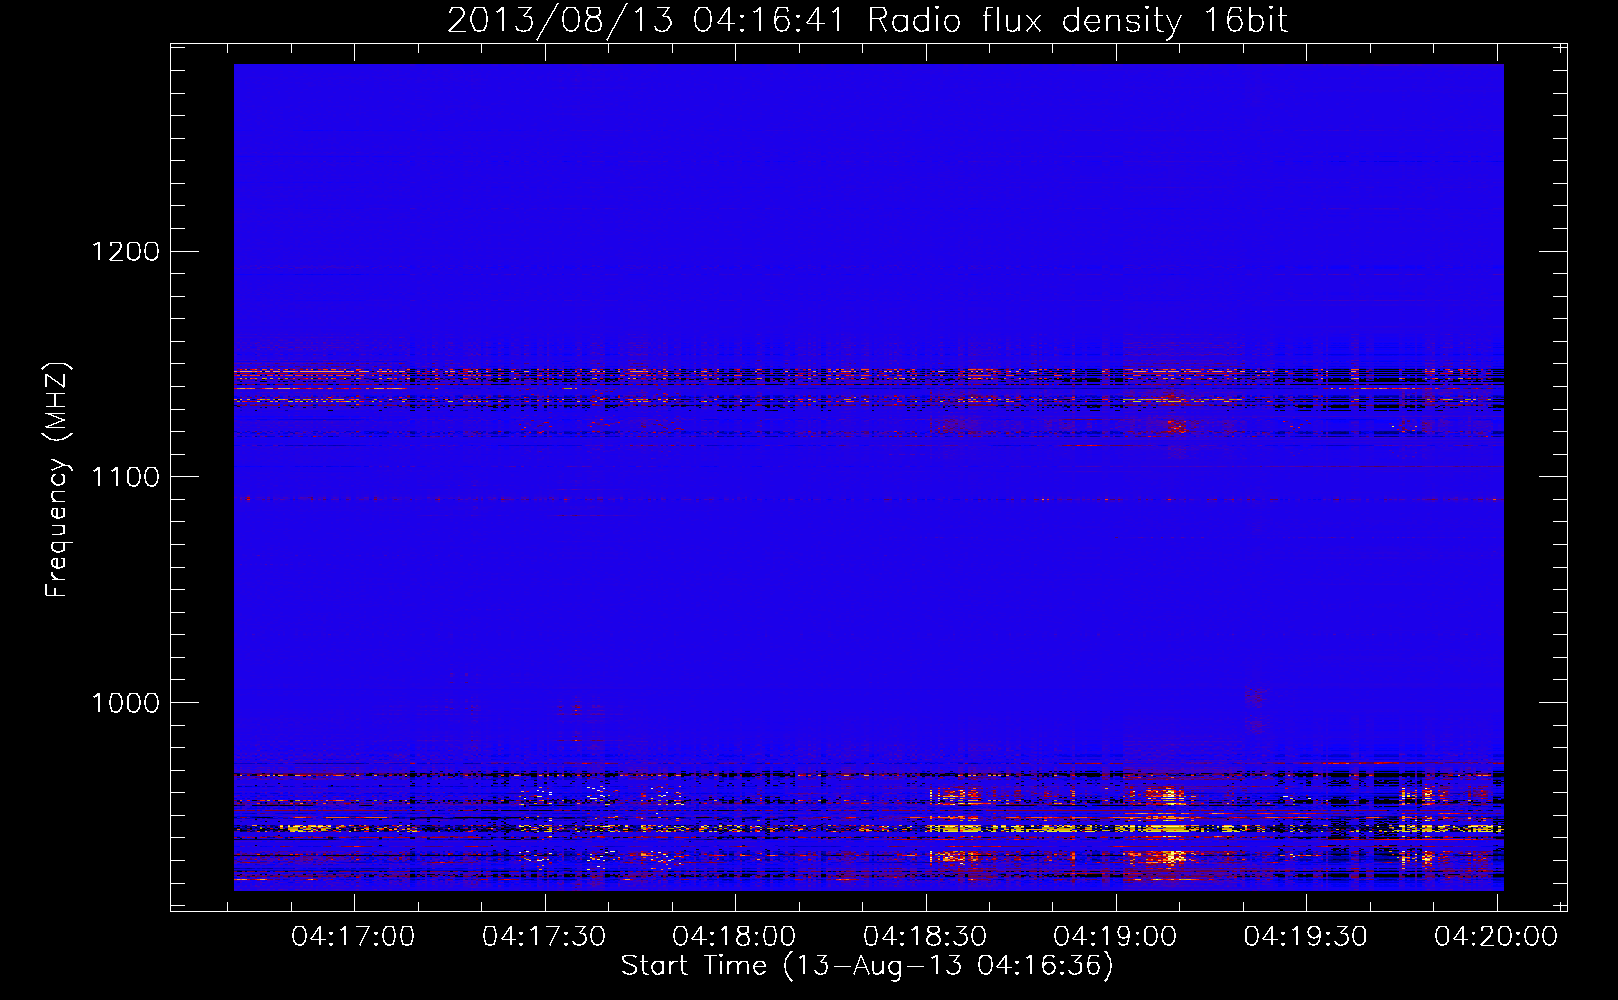Click the 1100 frequency tick label
1618x1000 pixels.
[x=126, y=477]
